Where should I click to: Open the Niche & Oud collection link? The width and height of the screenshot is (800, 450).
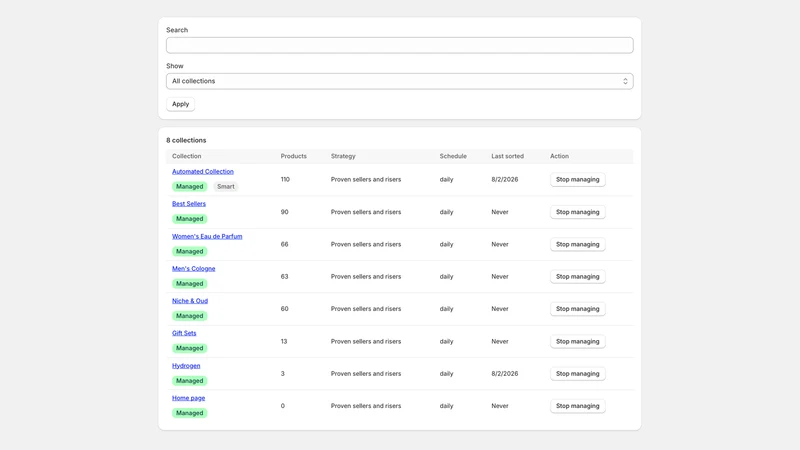[190, 301]
